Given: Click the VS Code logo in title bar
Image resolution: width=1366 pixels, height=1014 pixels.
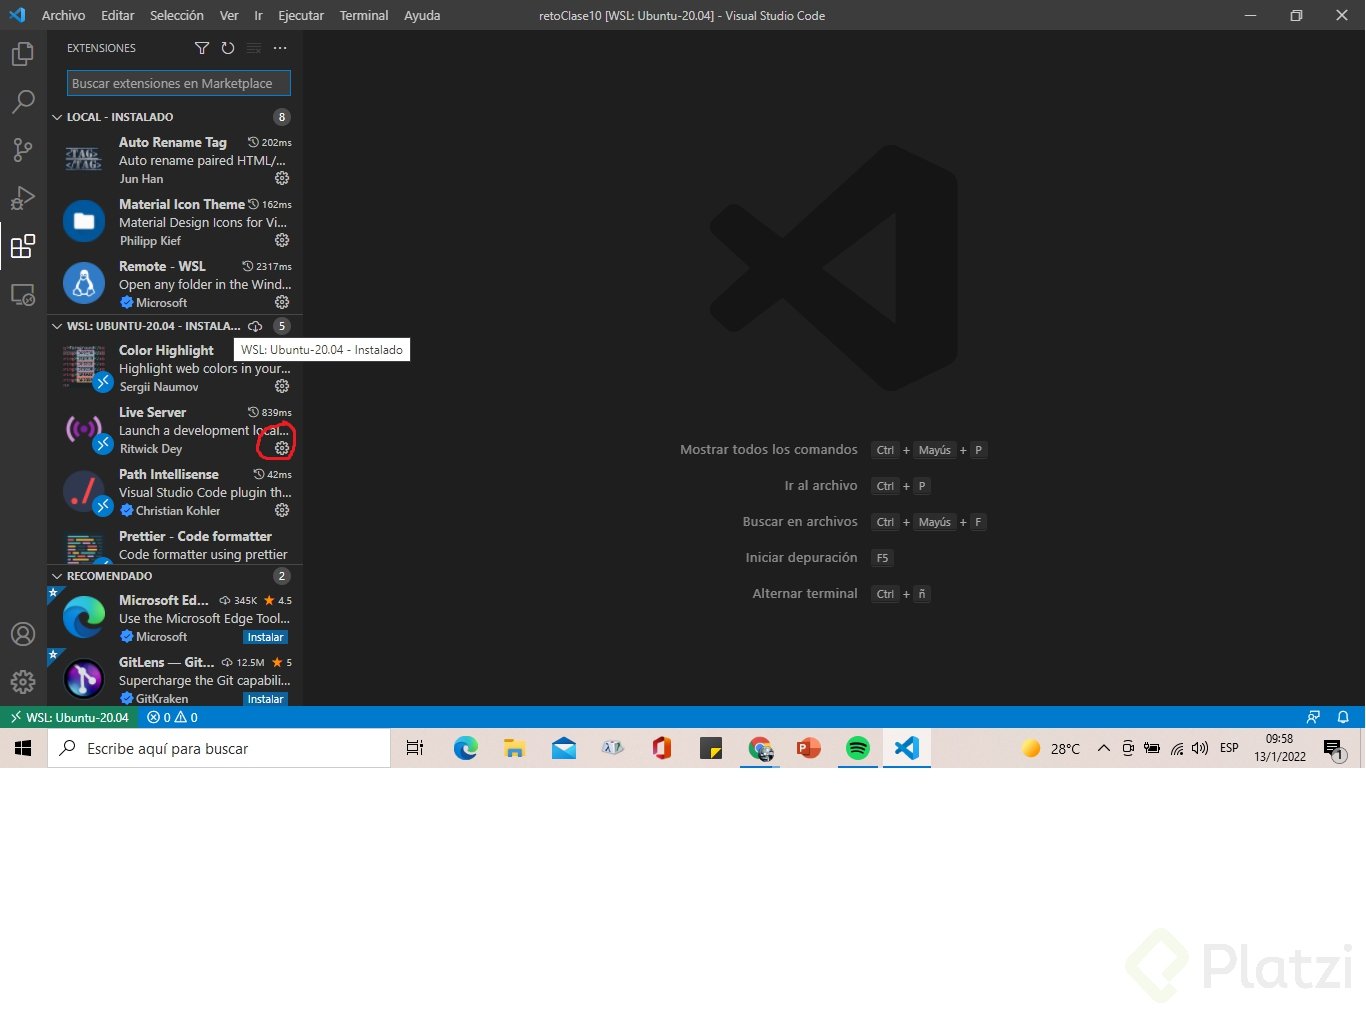Looking at the screenshot, I should click(x=17, y=15).
